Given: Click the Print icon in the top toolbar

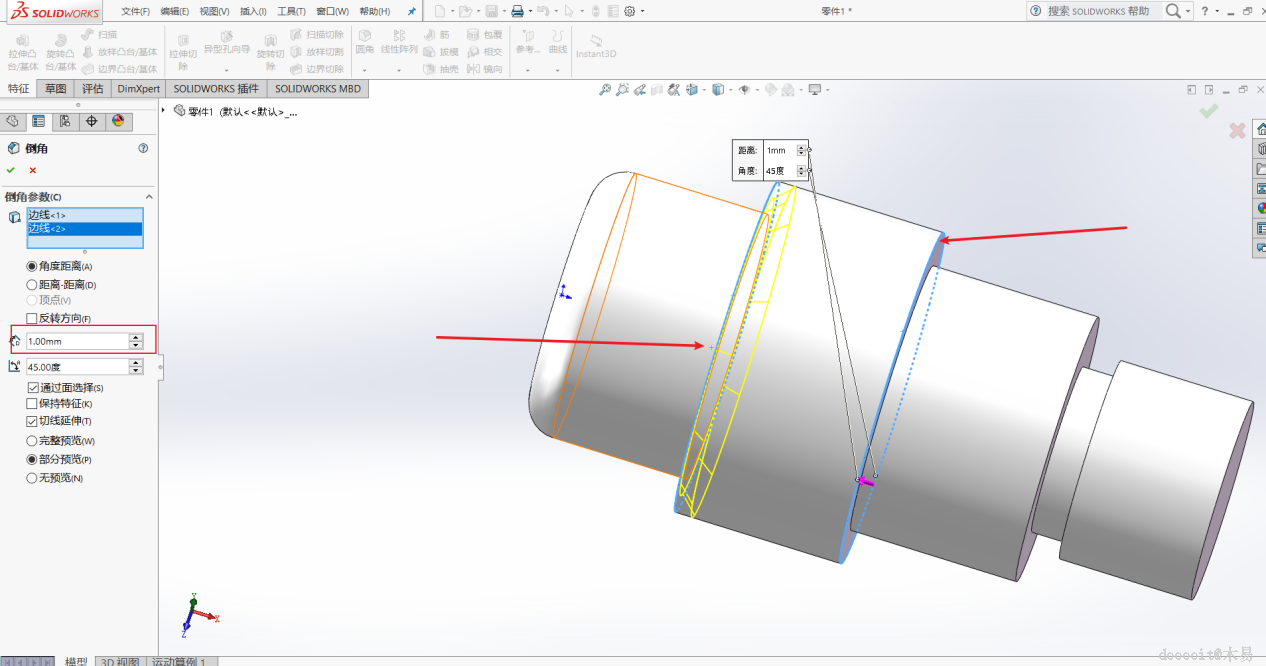Looking at the screenshot, I should pos(516,11).
